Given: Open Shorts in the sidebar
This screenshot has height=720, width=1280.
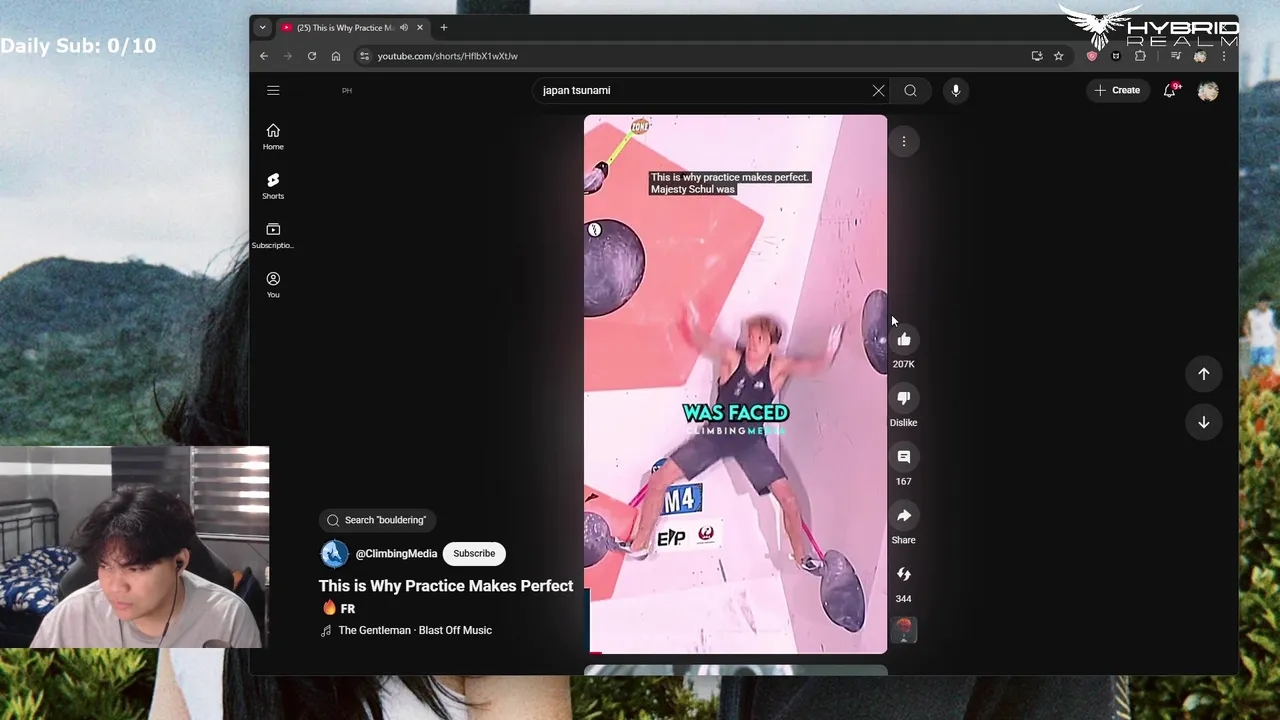Looking at the screenshot, I should point(273,186).
